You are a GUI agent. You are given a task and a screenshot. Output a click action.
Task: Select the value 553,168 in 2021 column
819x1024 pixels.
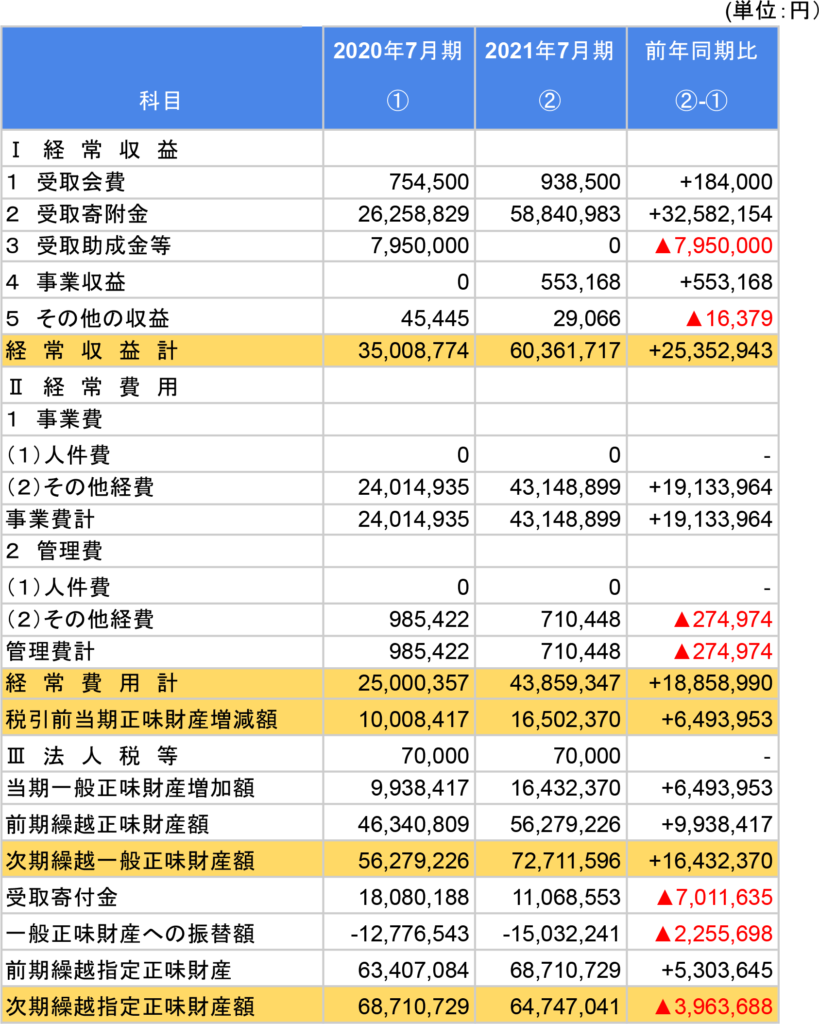pos(581,281)
